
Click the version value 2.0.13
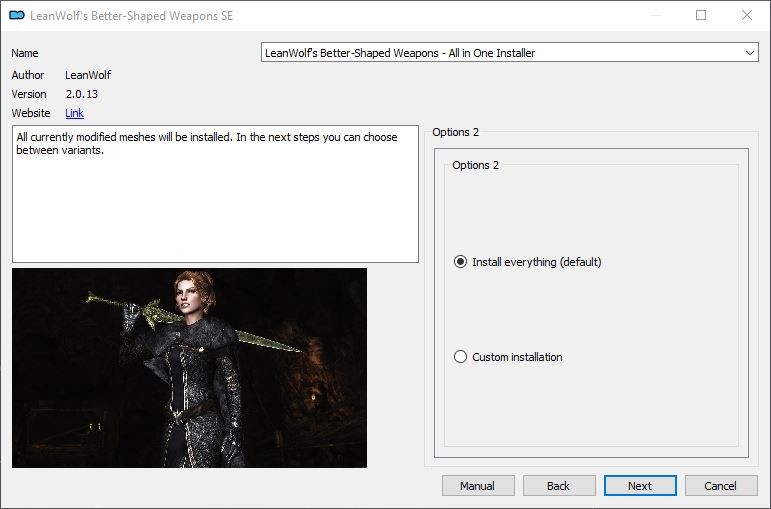coord(82,94)
